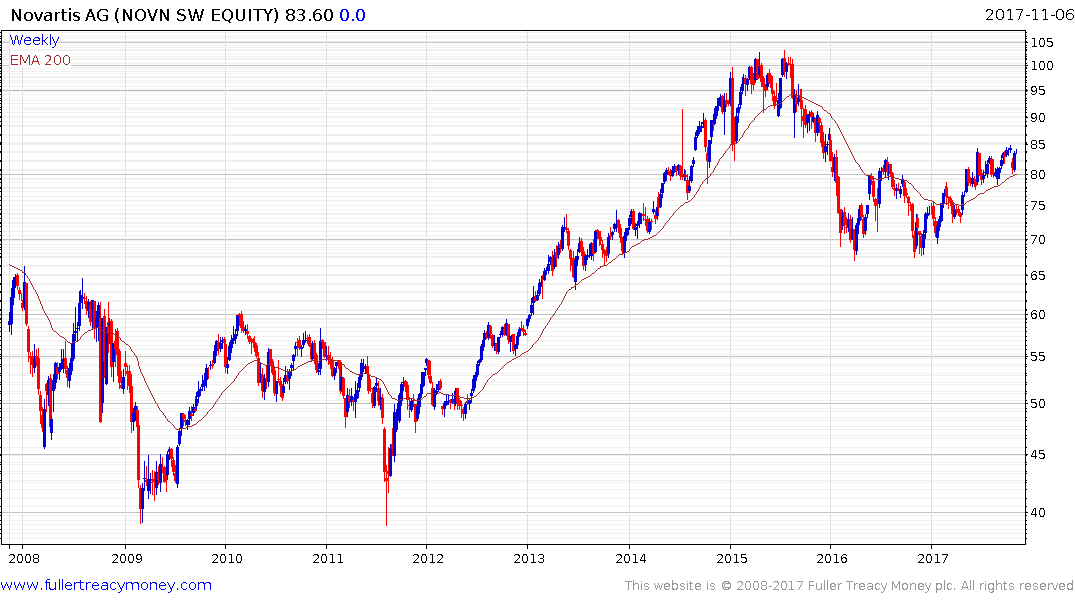Click the 2015 x-axis label
Screen dimensions: 1075x600
(x=732, y=558)
